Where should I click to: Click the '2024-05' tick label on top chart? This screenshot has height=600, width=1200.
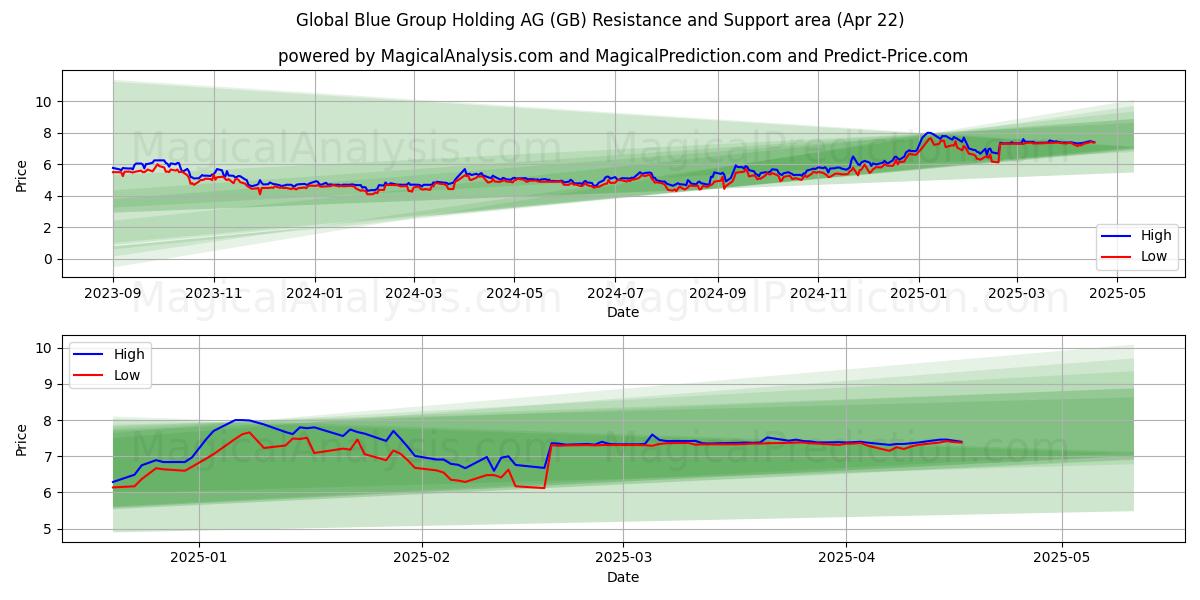(x=515, y=294)
